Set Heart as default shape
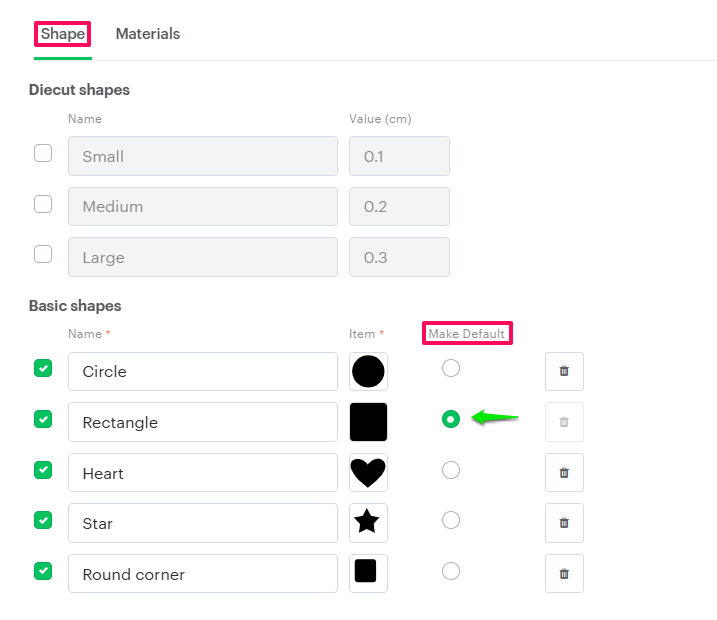This screenshot has height=620, width=717. point(451,470)
